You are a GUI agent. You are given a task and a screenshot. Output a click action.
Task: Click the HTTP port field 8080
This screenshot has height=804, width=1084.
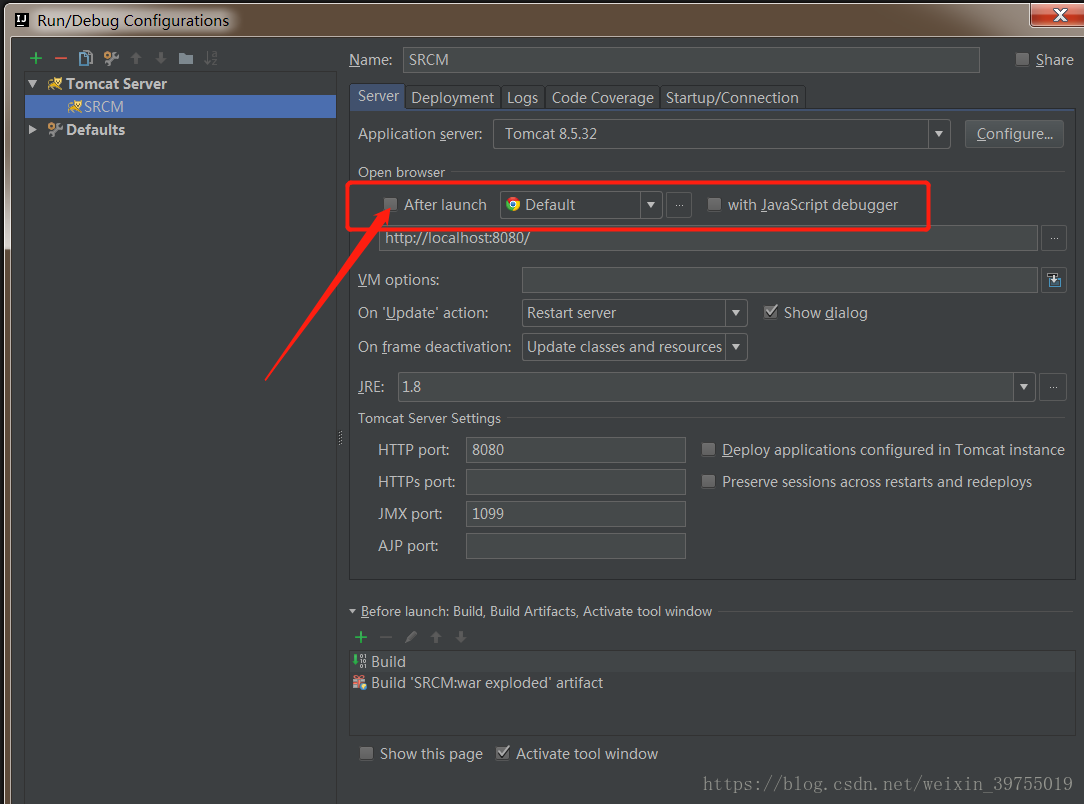coord(576,450)
